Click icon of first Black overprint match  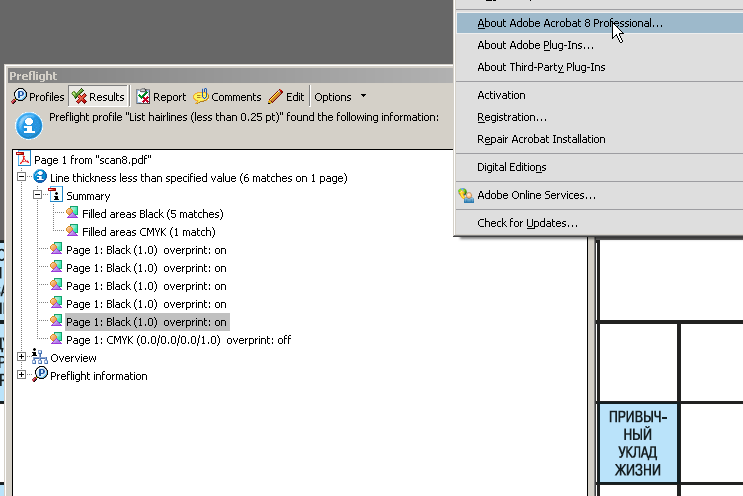pyautogui.click(x=56, y=249)
